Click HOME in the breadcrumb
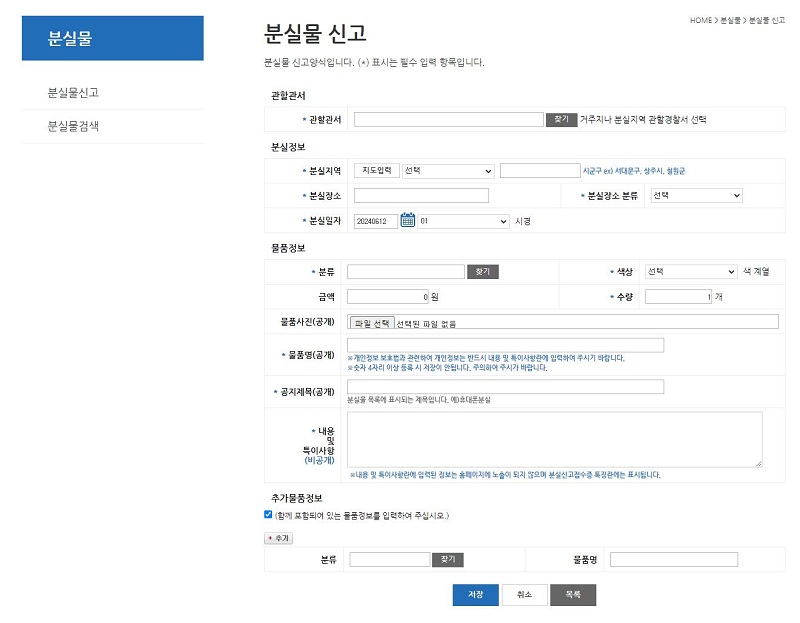 click(x=701, y=20)
